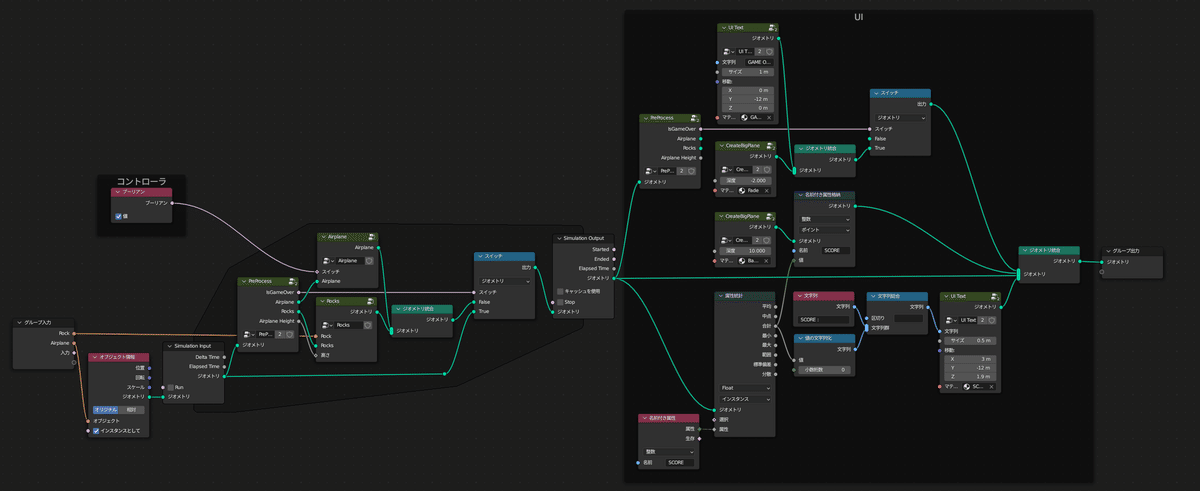Toggle the インスタンスとして checkbox
This screenshot has height=491, width=1200.
tap(96, 431)
